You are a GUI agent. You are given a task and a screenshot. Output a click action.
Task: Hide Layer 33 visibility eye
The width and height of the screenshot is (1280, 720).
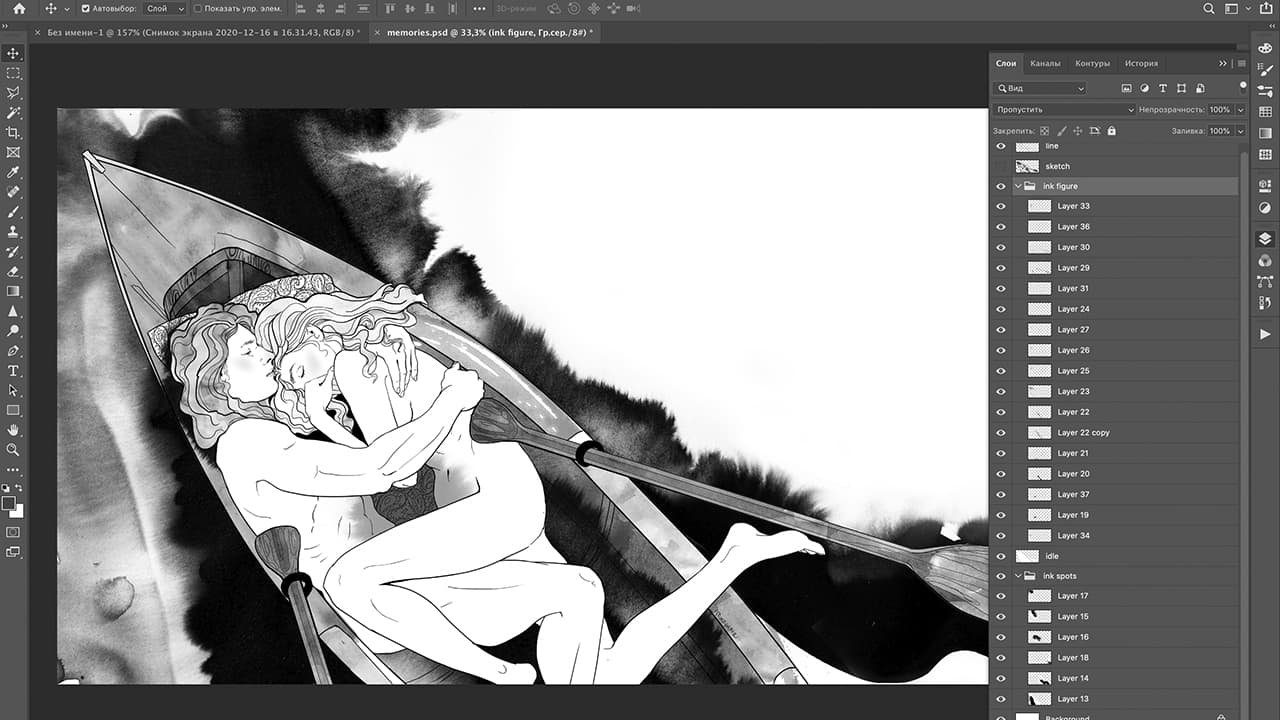click(1001, 206)
